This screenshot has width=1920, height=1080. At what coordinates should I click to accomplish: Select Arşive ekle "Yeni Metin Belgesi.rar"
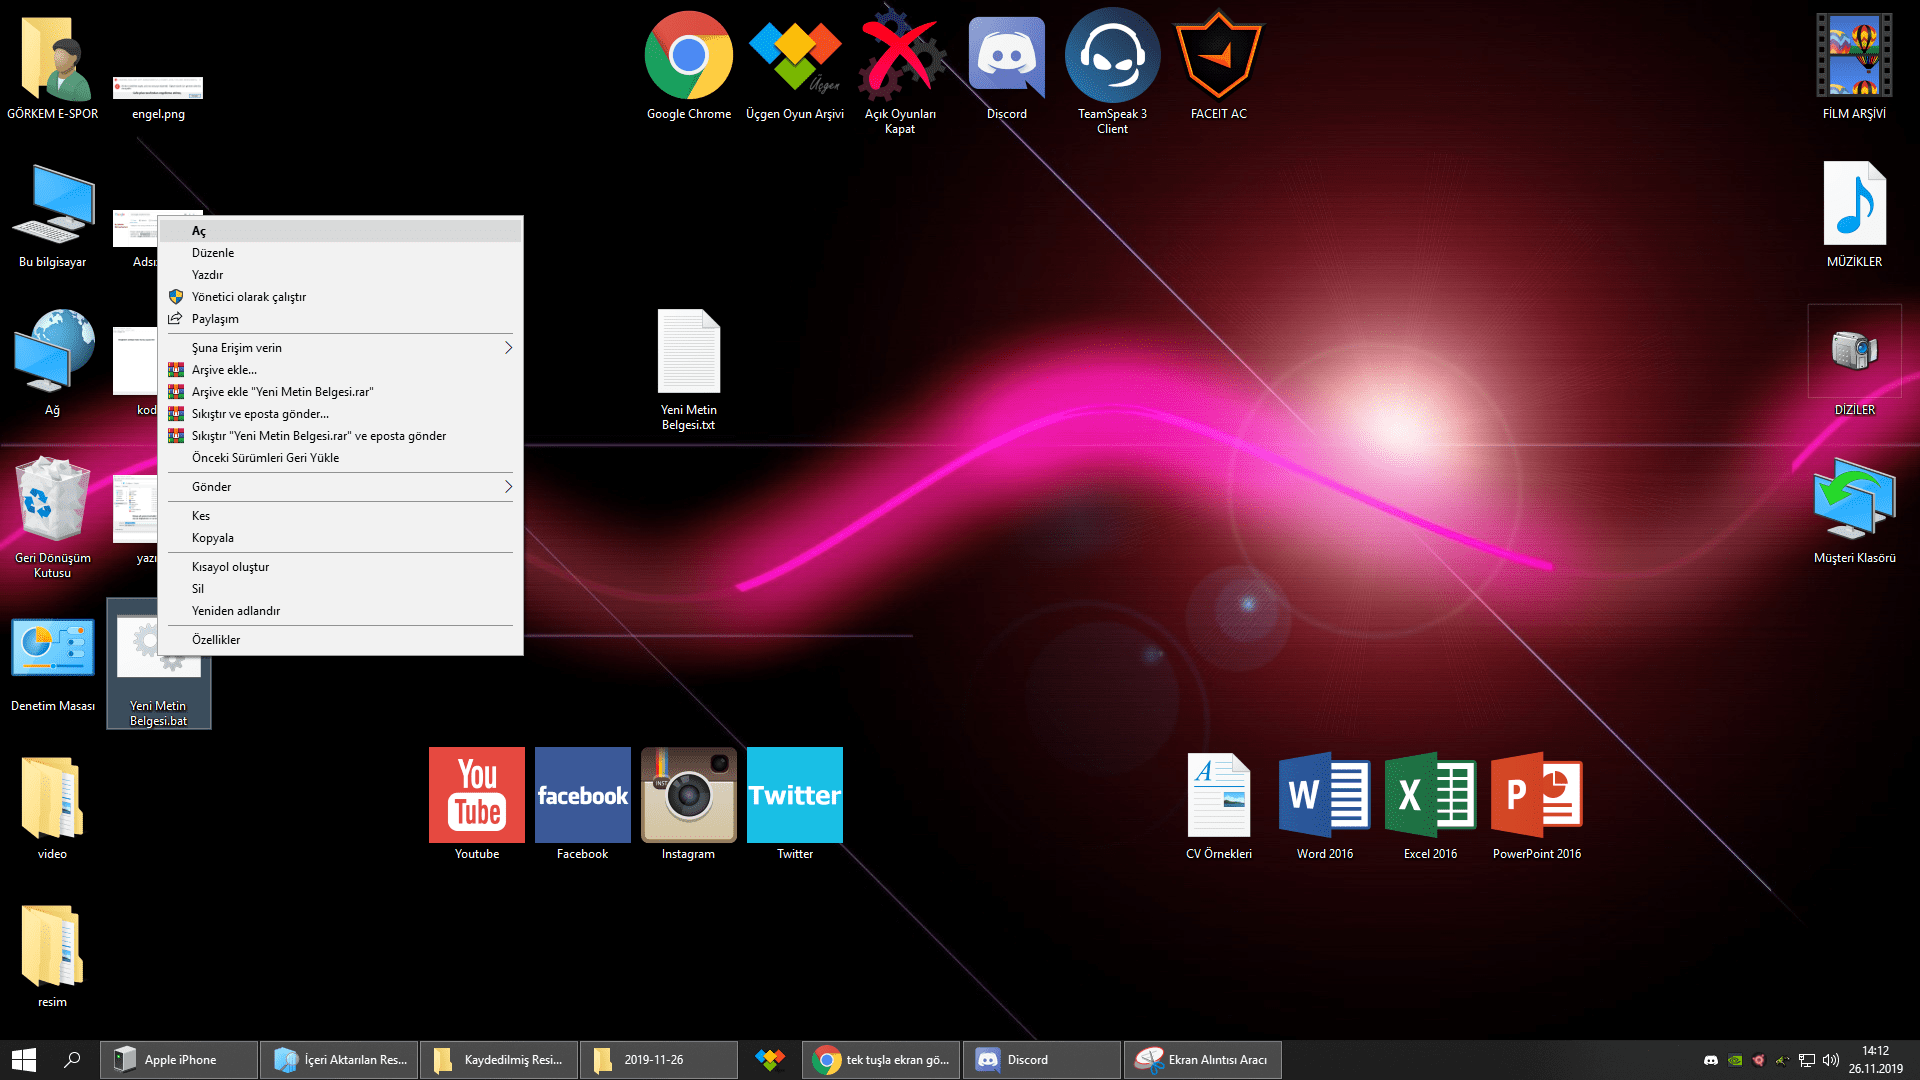pos(340,392)
